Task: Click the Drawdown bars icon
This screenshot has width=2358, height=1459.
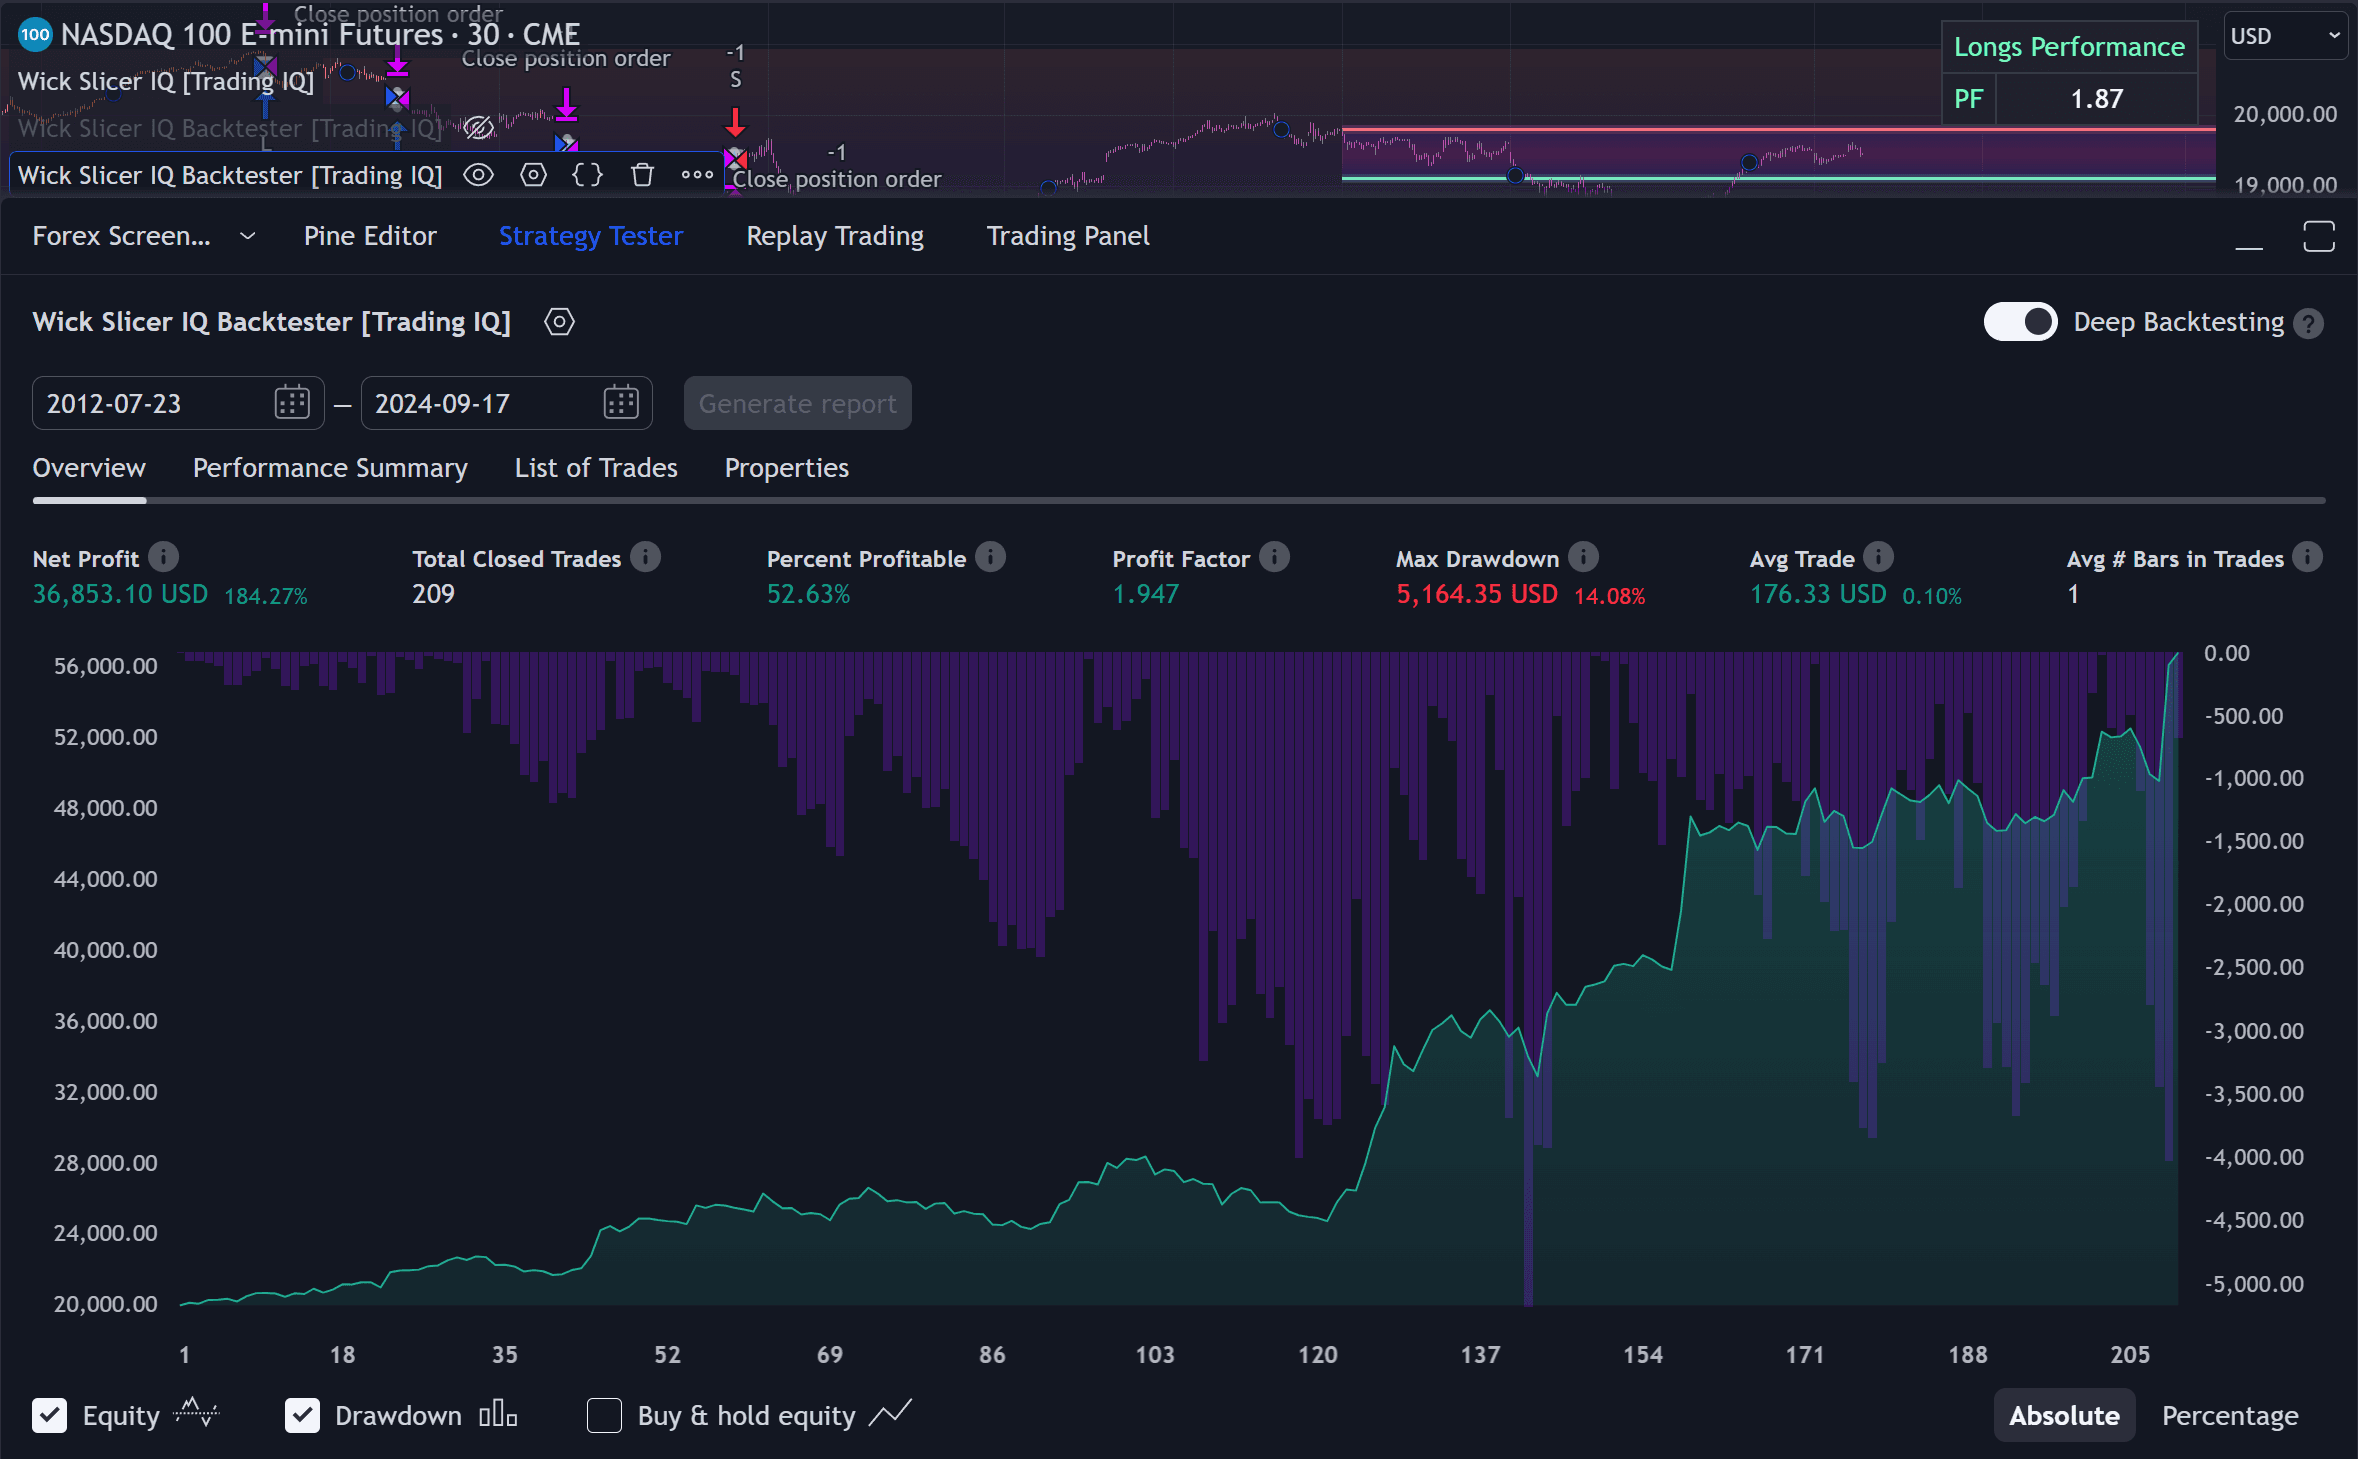Action: (x=498, y=1414)
